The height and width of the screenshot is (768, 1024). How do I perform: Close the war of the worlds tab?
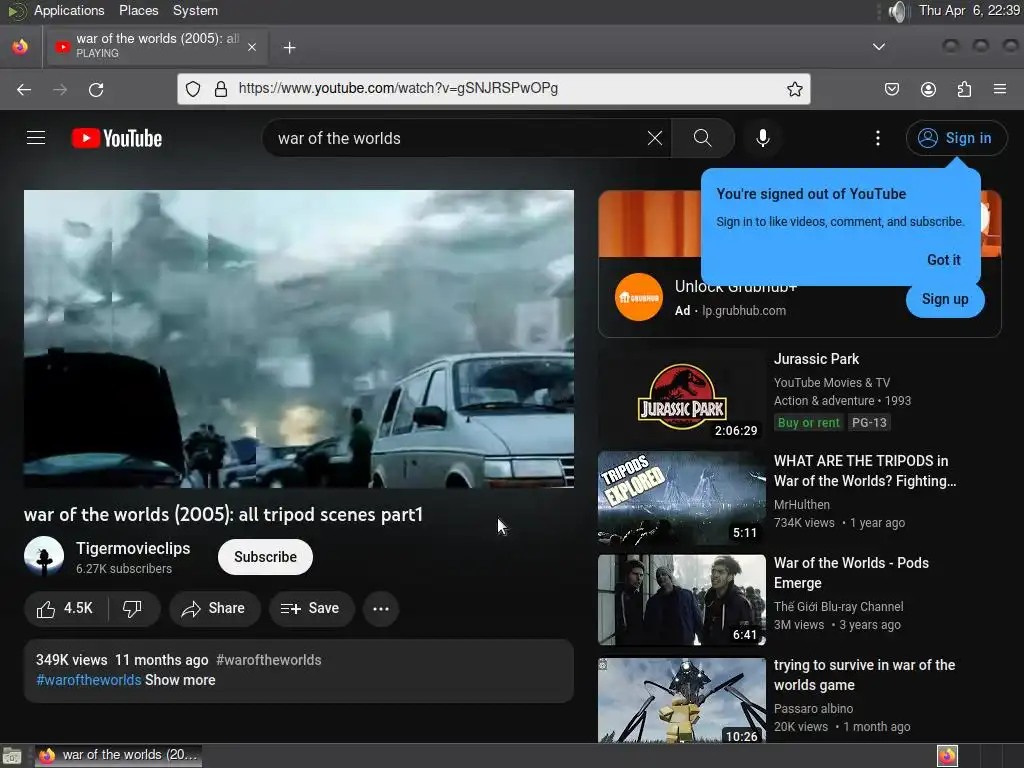(x=252, y=47)
